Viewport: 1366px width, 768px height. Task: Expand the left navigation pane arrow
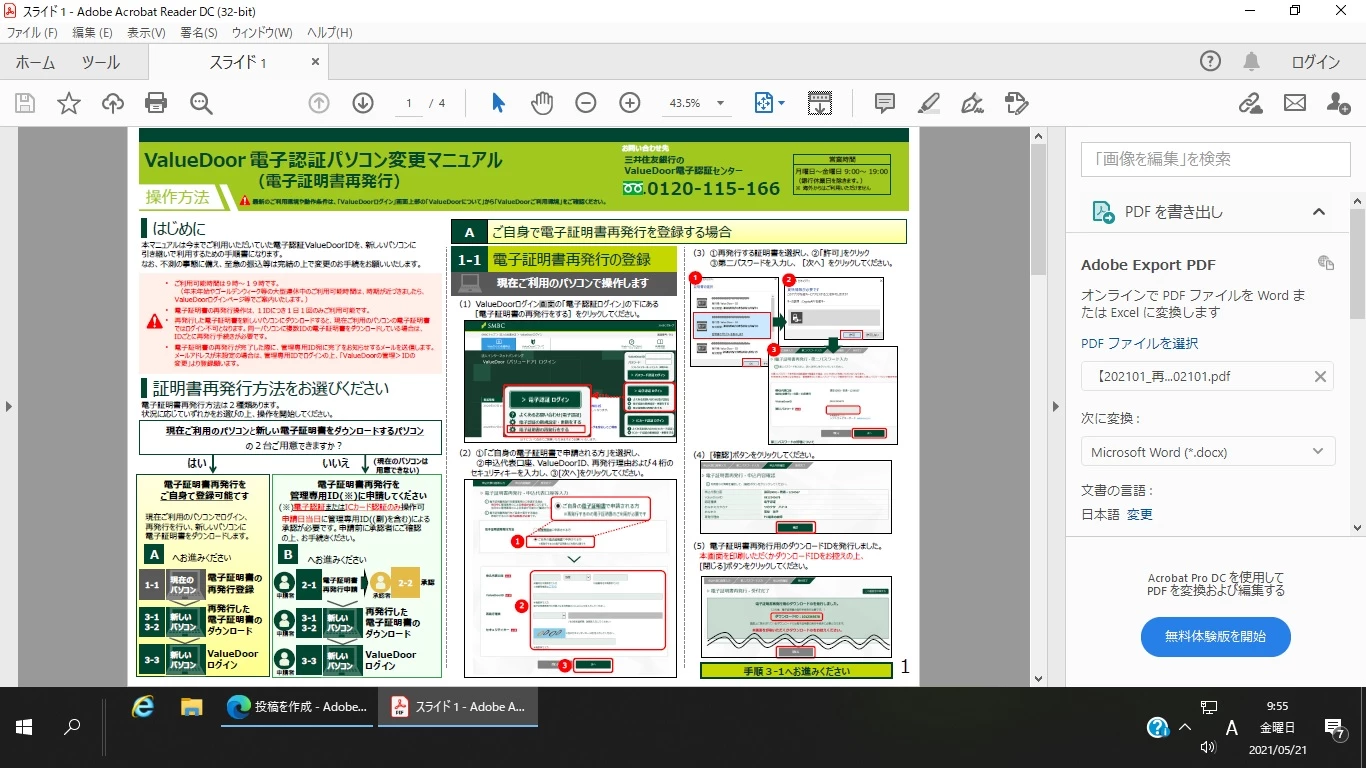pos(8,406)
